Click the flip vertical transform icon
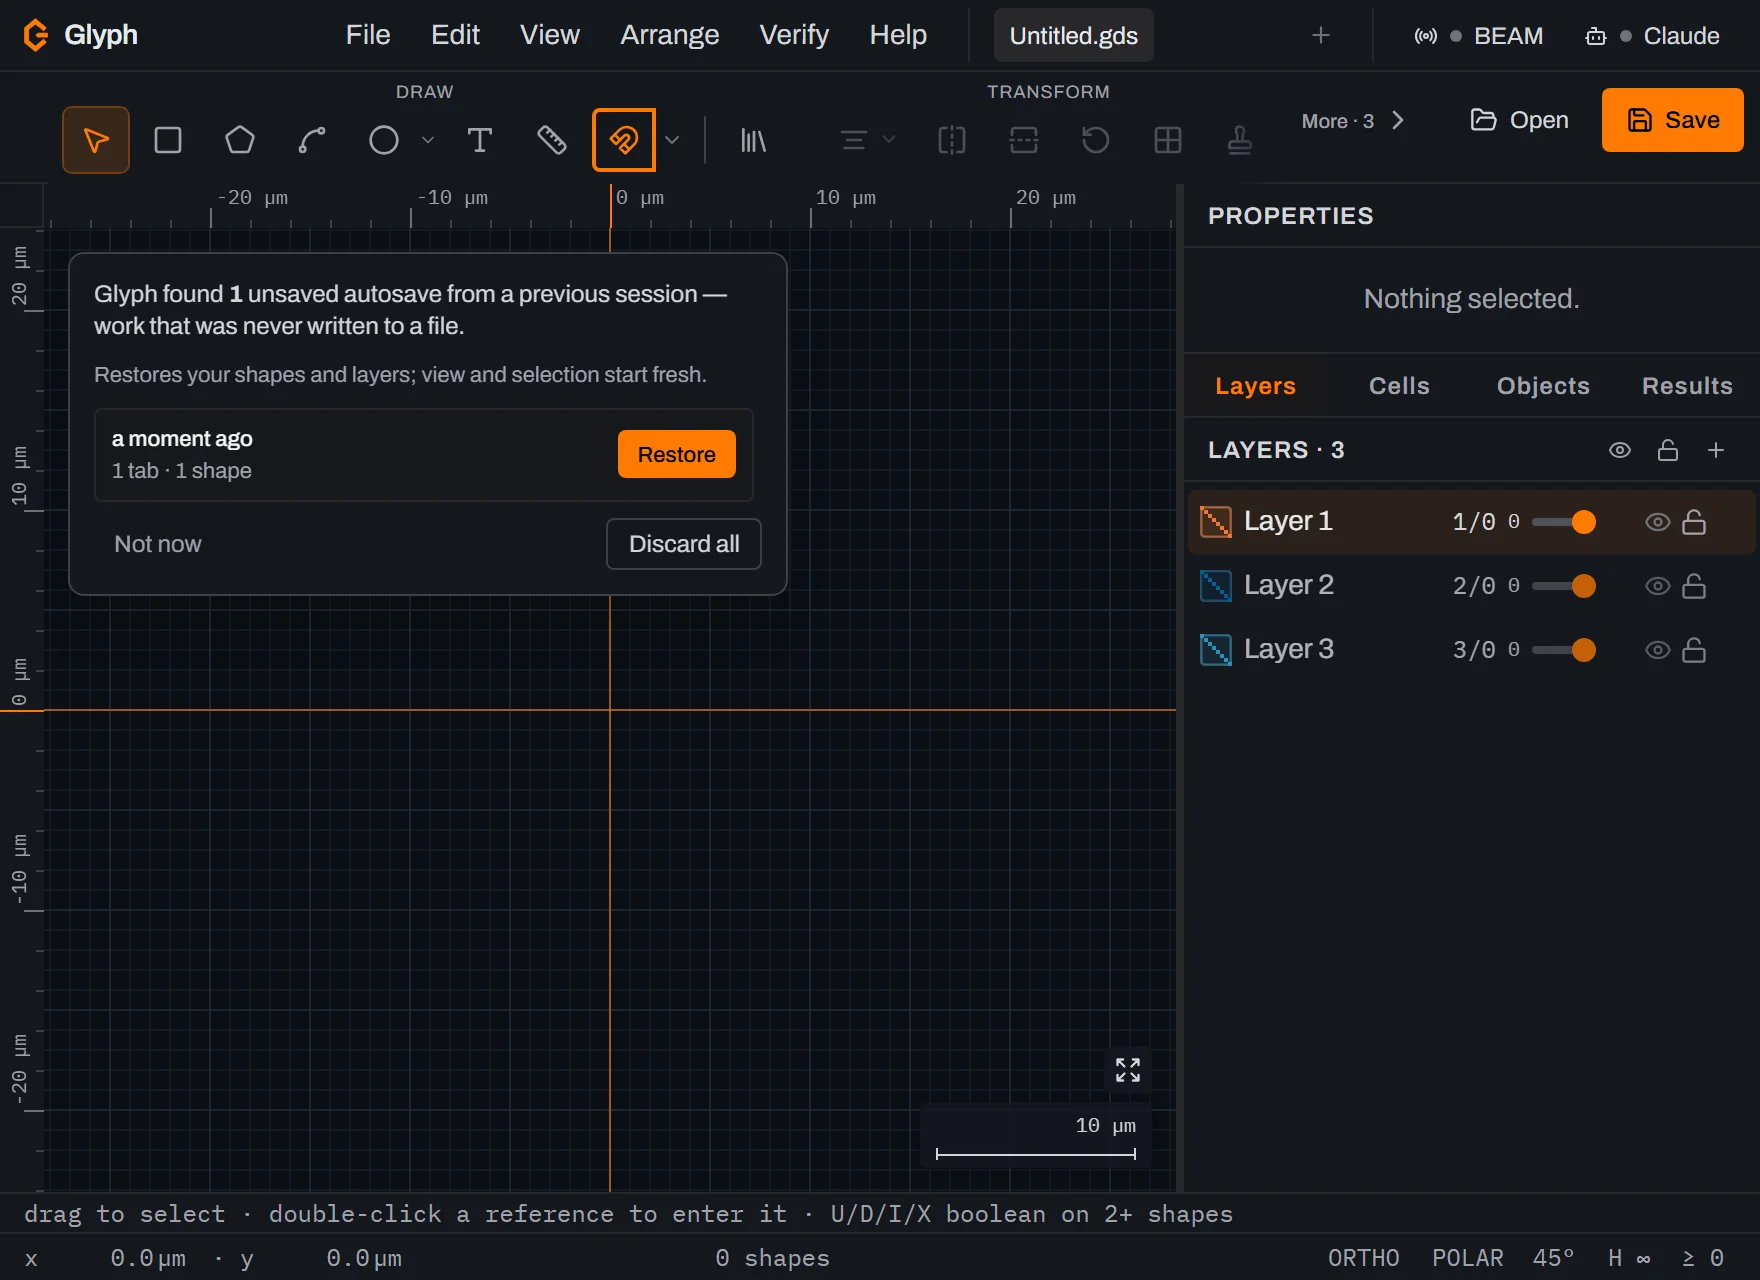Viewport: 1760px width, 1280px height. (1024, 140)
